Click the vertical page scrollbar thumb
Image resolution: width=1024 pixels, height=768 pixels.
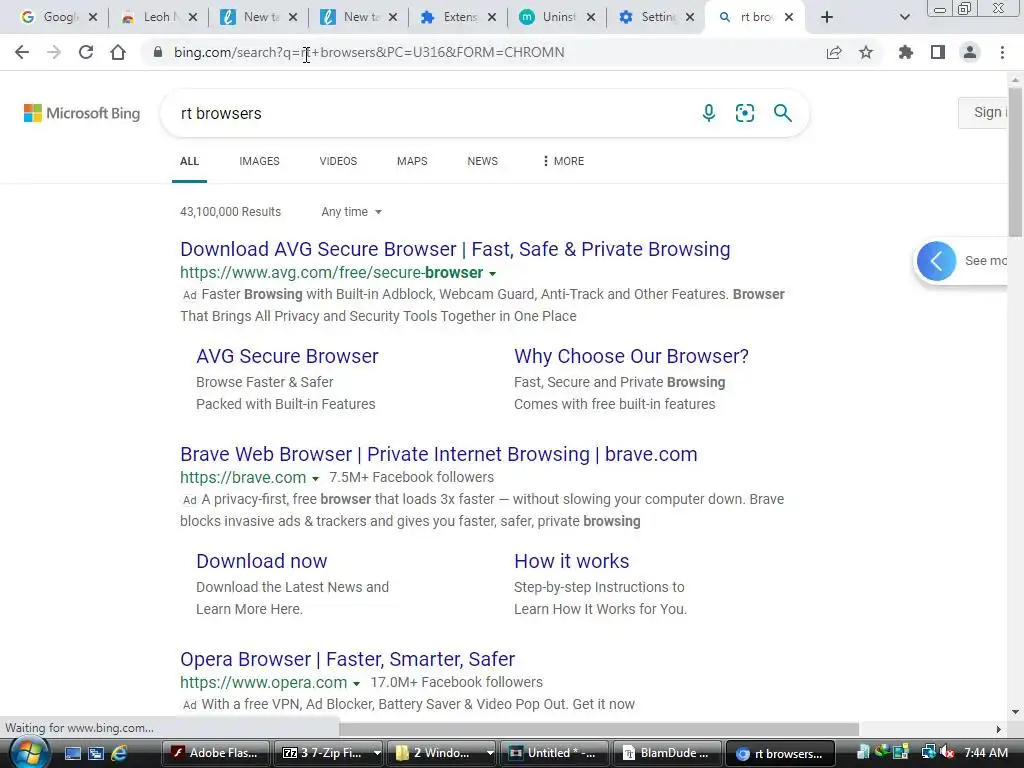(1015, 163)
